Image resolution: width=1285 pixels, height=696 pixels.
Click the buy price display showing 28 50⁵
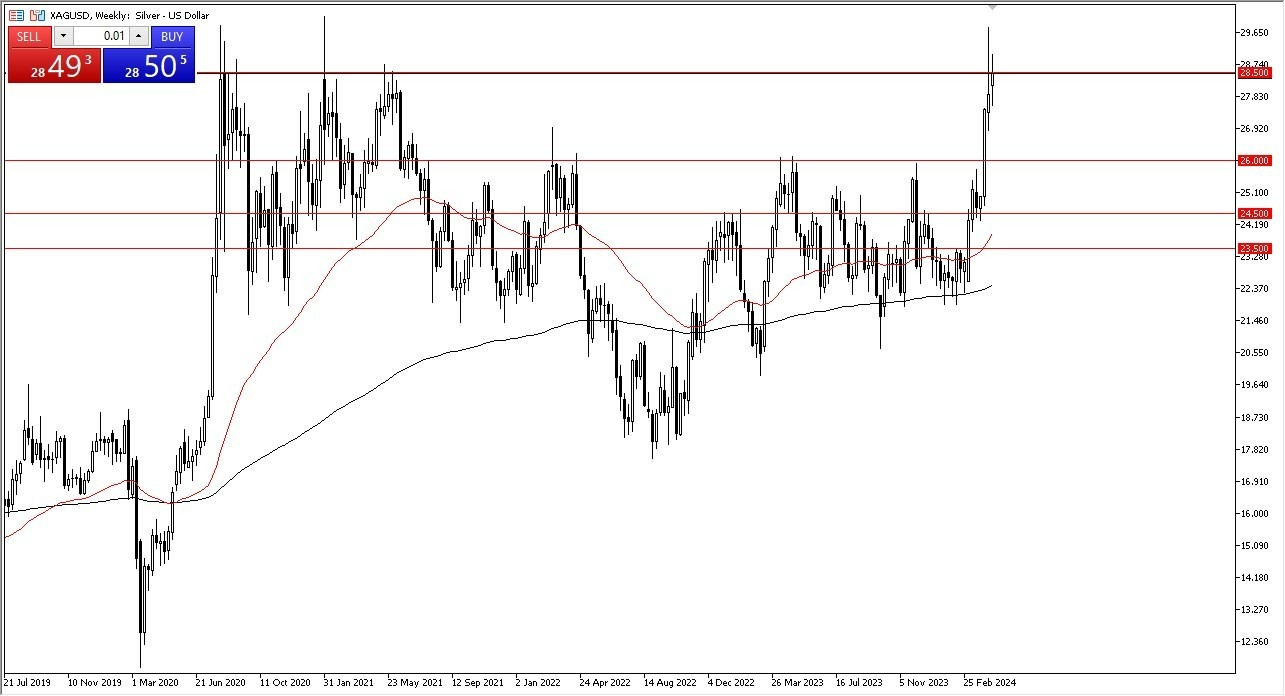pyautogui.click(x=150, y=70)
